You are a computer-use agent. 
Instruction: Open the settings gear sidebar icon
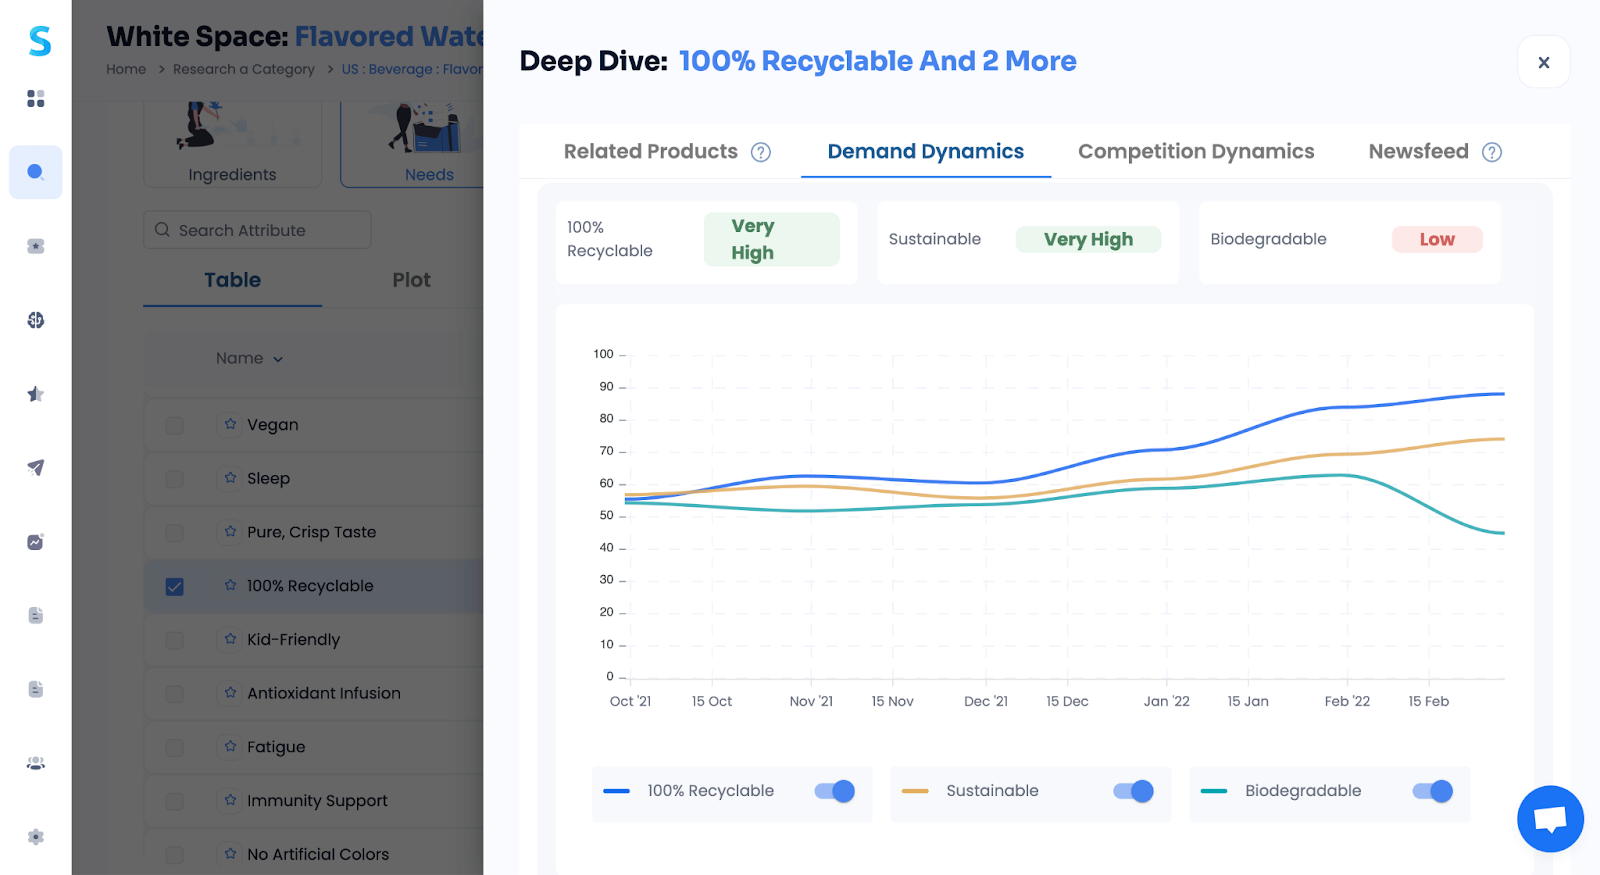click(x=36, y=837)
